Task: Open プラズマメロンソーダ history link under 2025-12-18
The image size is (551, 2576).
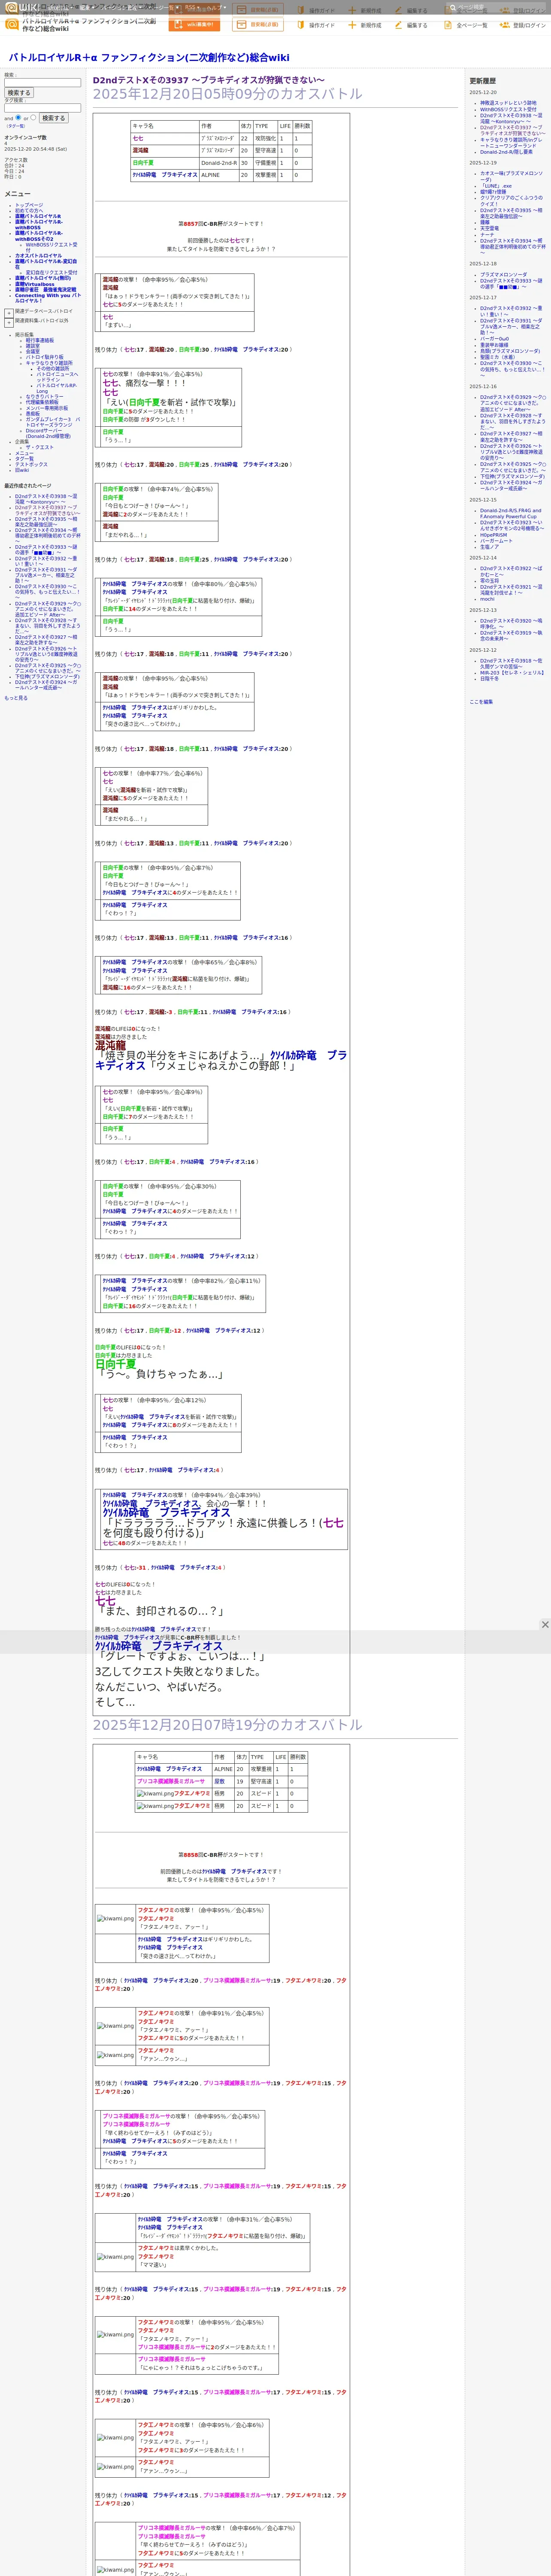Action: pyautogui.click(x=503, y=275)
